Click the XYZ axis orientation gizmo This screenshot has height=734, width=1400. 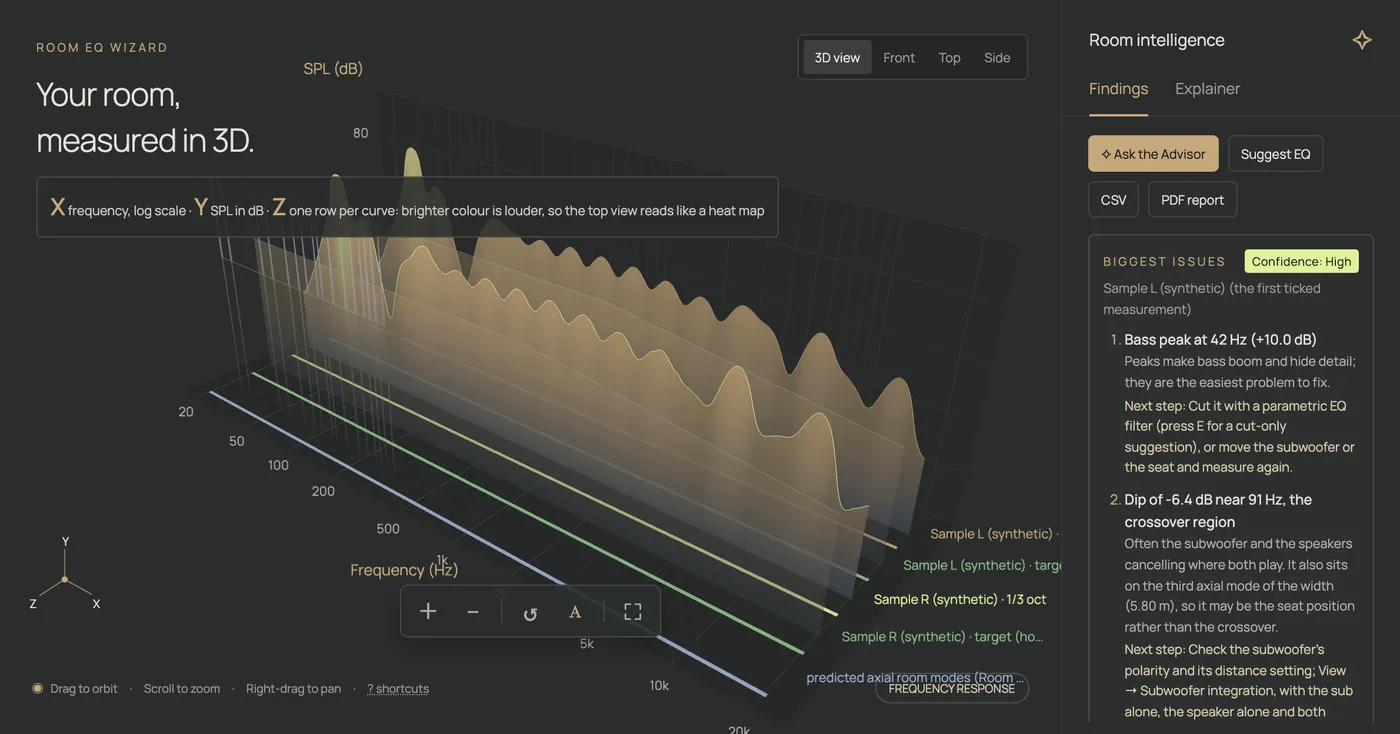click(x=65, y=577)
